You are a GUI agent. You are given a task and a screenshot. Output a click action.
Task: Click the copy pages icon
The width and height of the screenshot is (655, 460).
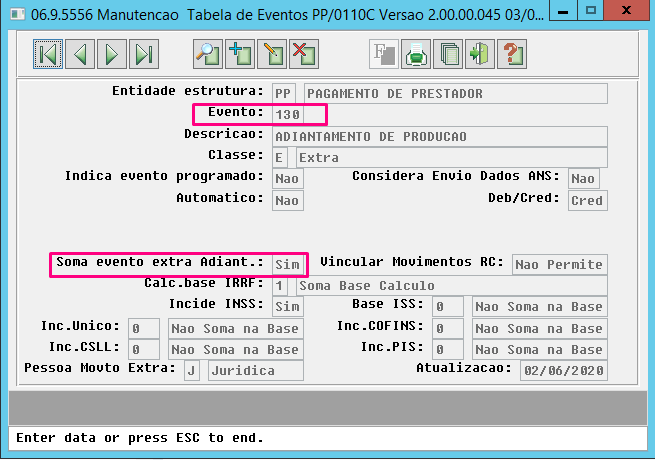pos(448,54)
